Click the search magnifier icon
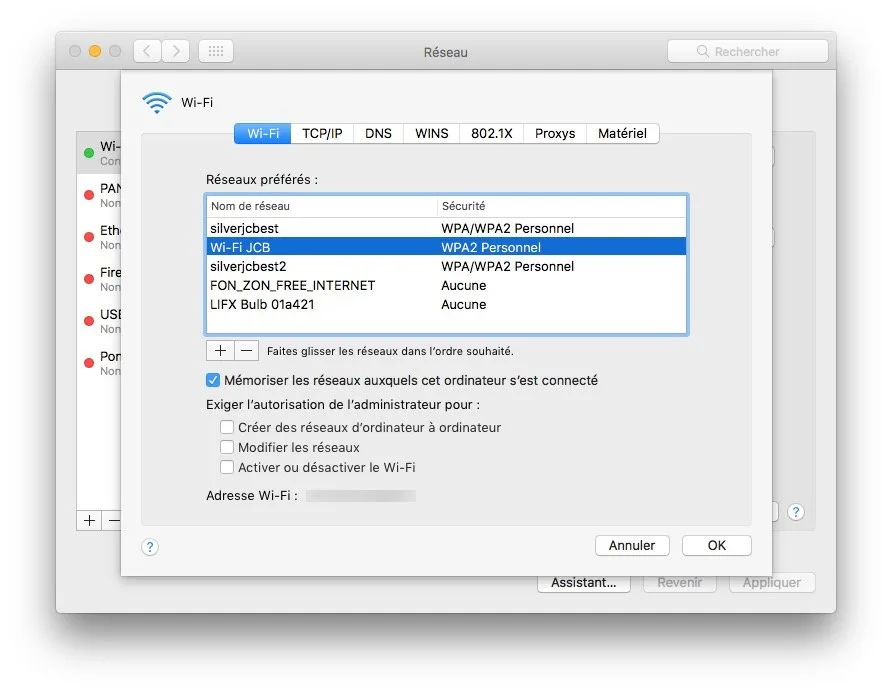Screen dimensions: 892x693 click(x=703, y=51)
